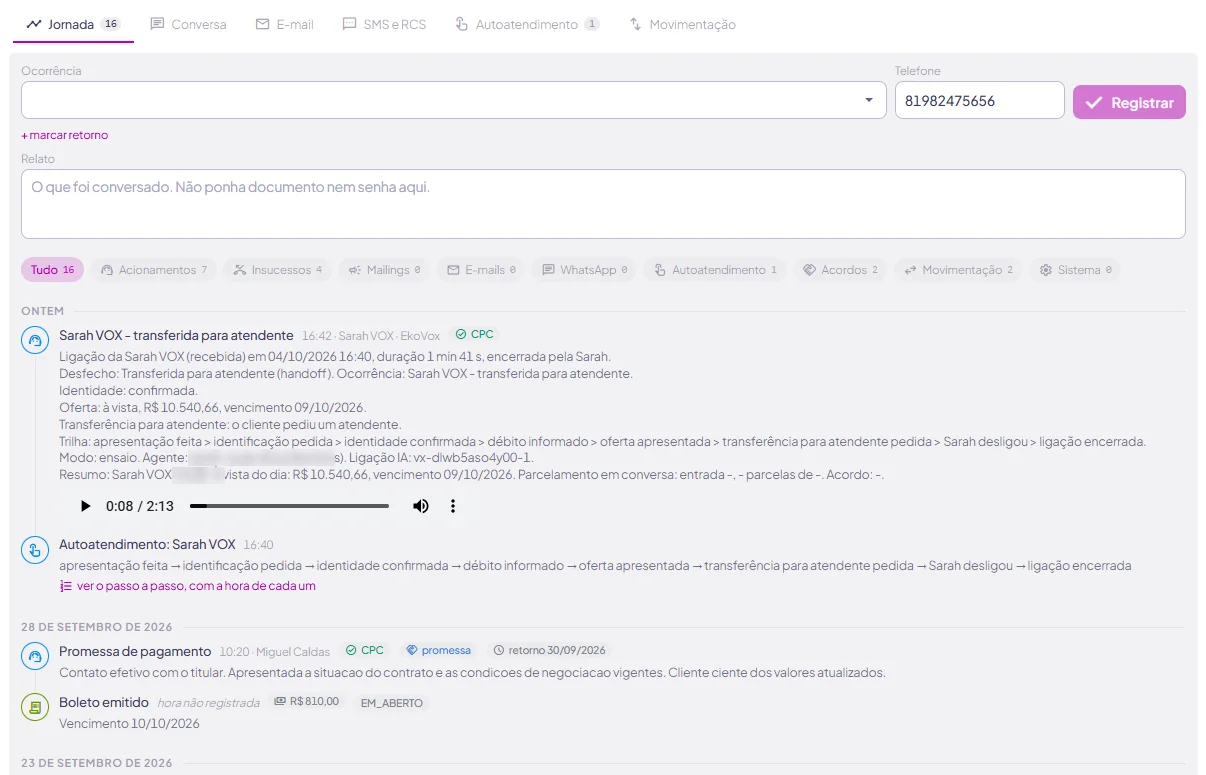Mute the call recording audio
The height and width of the screenshot is (775, 1206).
point(421,506)
